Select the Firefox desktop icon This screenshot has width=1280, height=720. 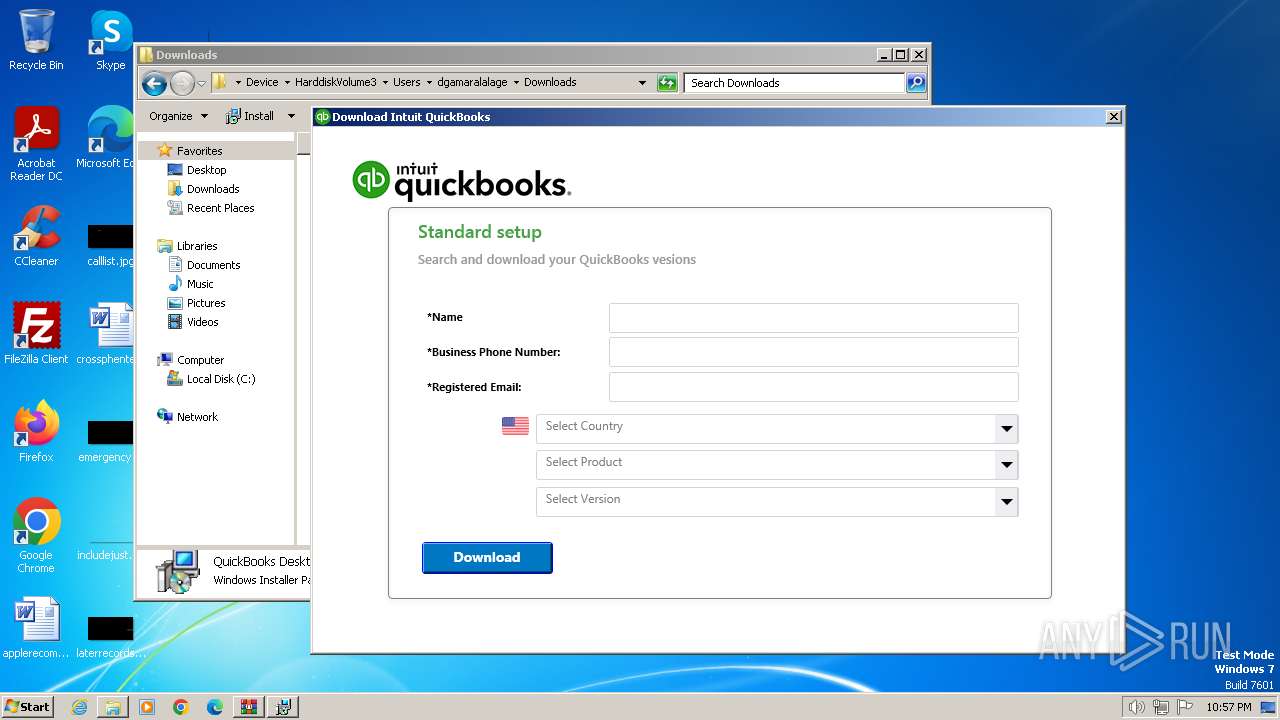36,432
